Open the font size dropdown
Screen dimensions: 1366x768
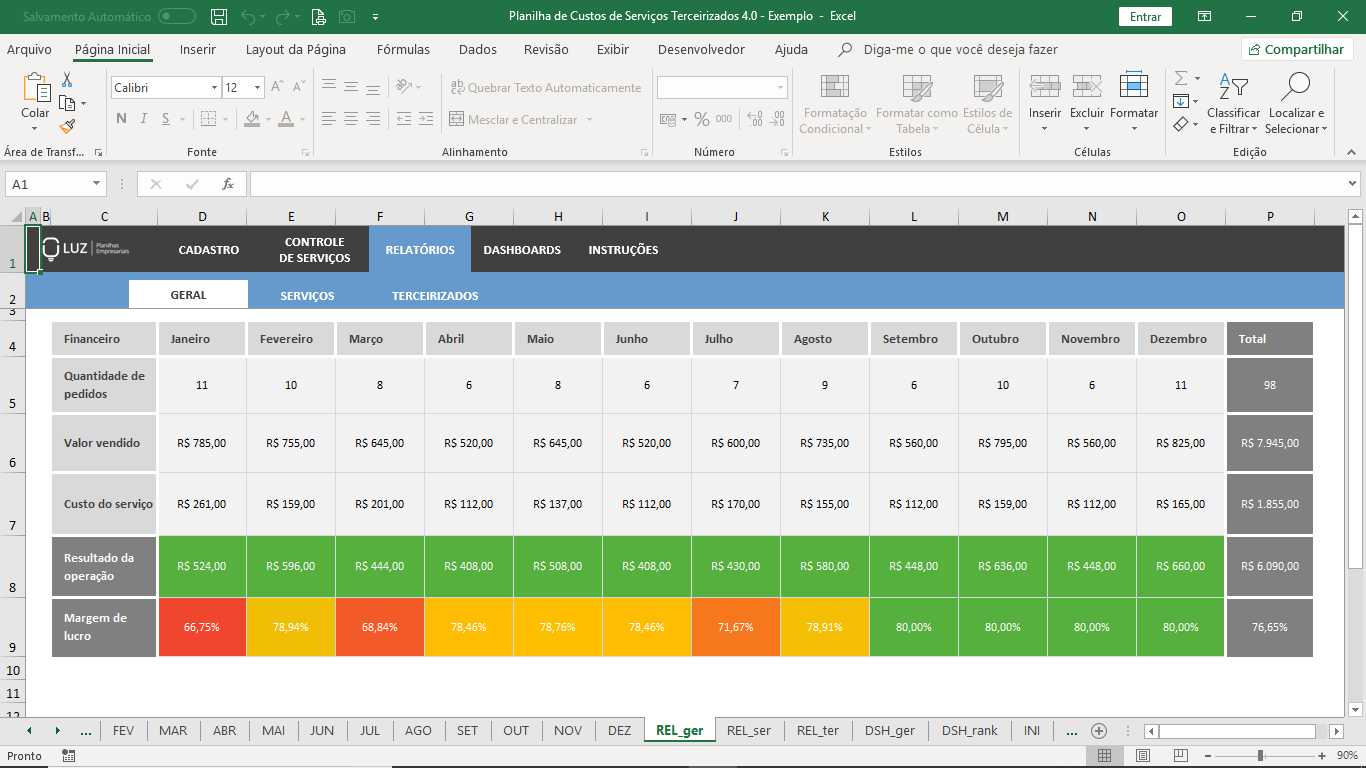[257, 88]
